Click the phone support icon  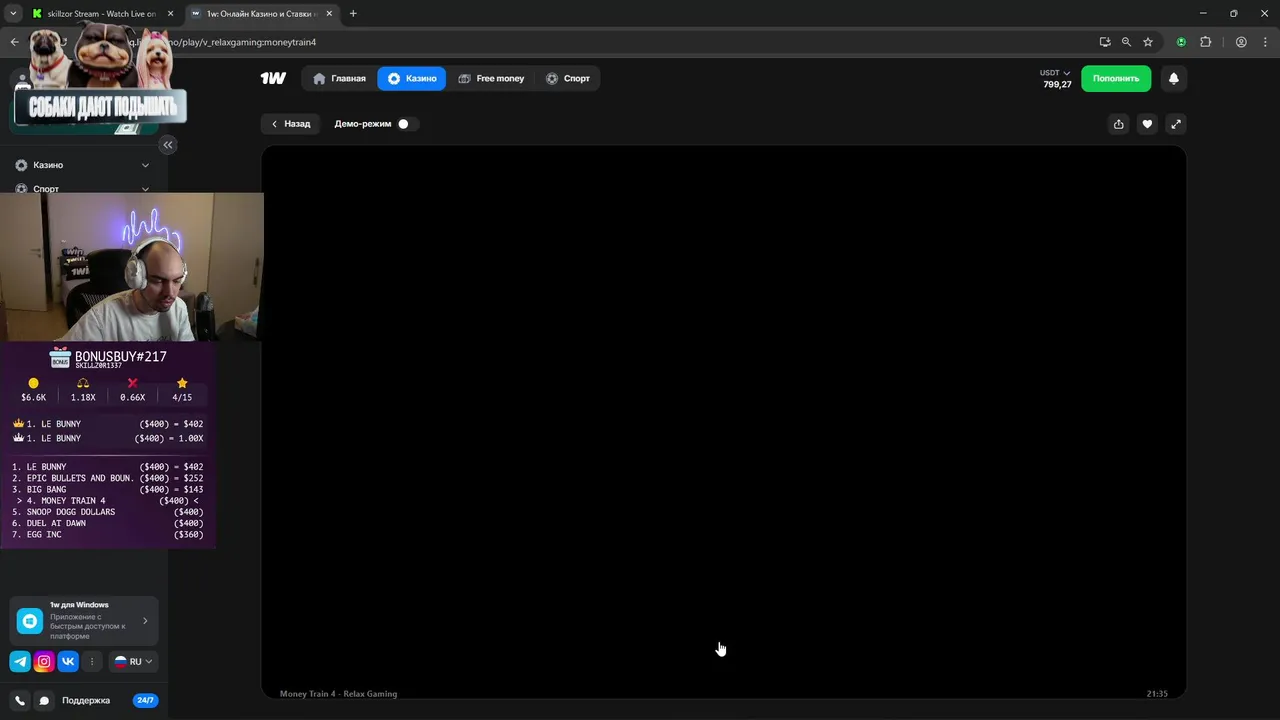click(20, 701)
